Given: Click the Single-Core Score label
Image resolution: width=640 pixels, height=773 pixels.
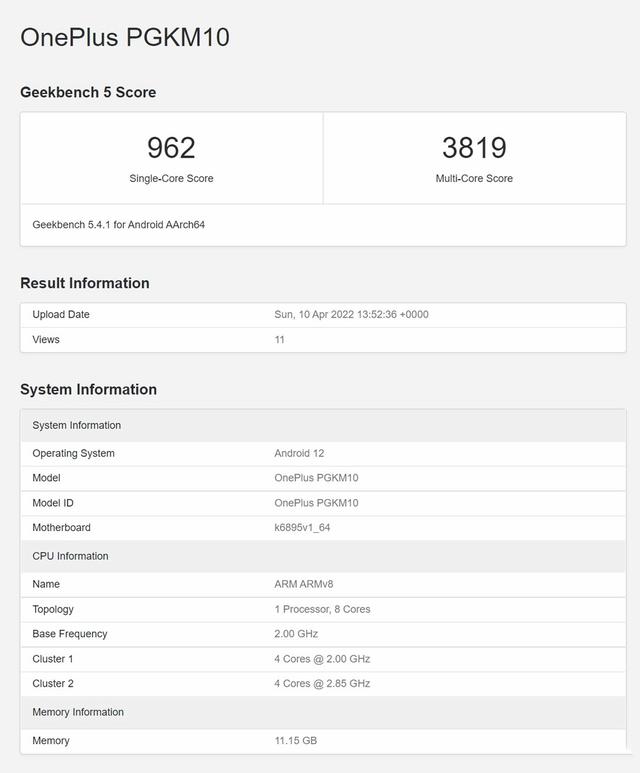Looking at the screenshot, I should tap(171, 178).
